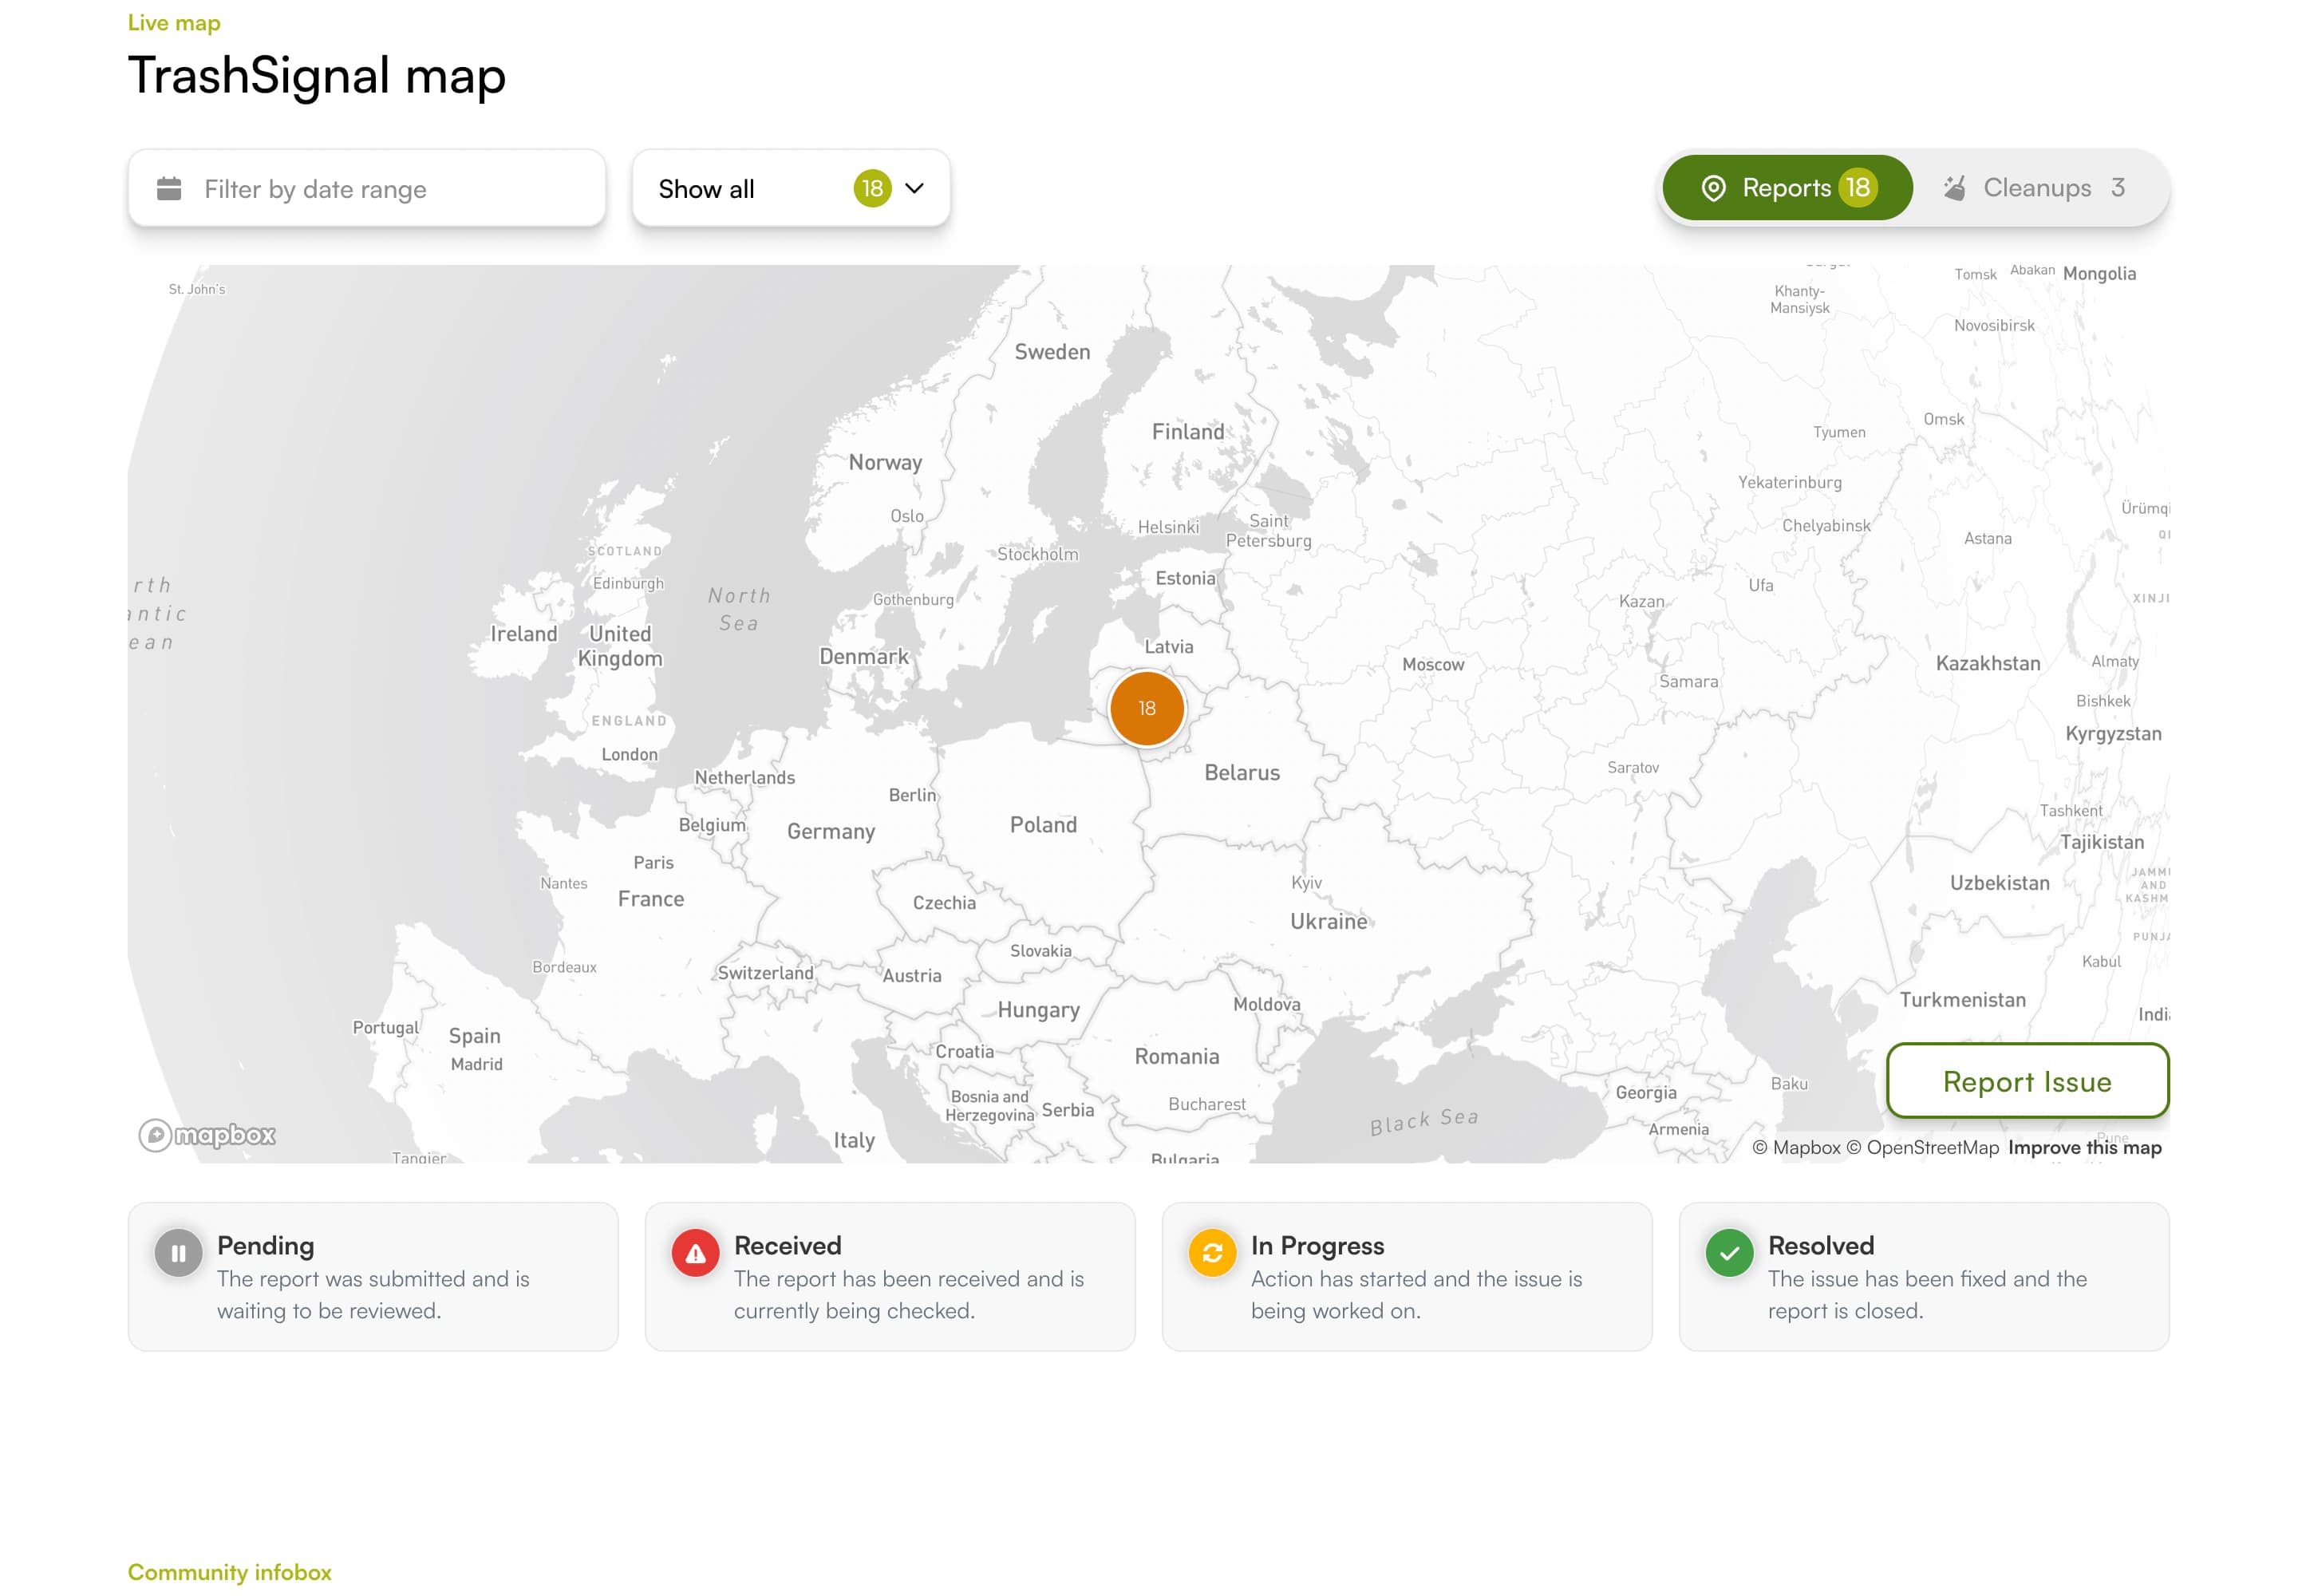Open the Improve this map link
This screenshot has height=1596, width=2298.
[x=2084, y=1147]
